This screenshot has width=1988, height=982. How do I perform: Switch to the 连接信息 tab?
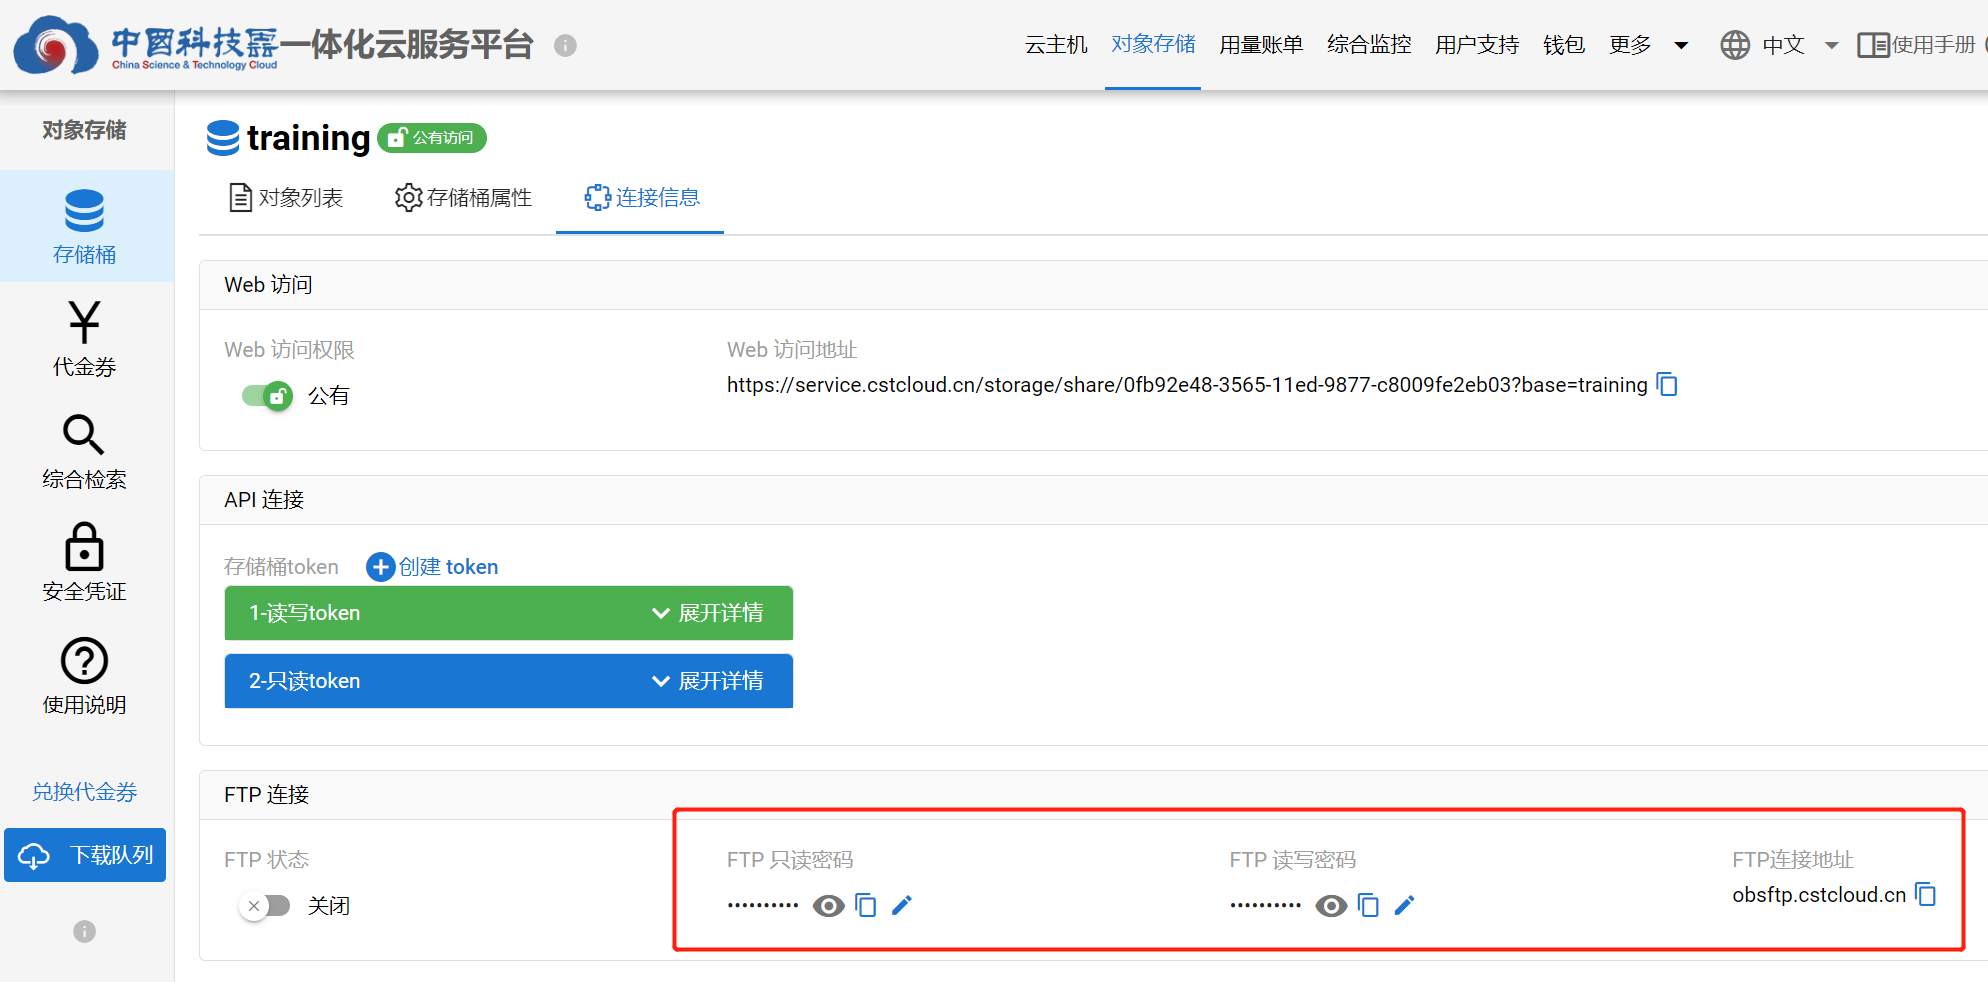[x=642, y=198]
